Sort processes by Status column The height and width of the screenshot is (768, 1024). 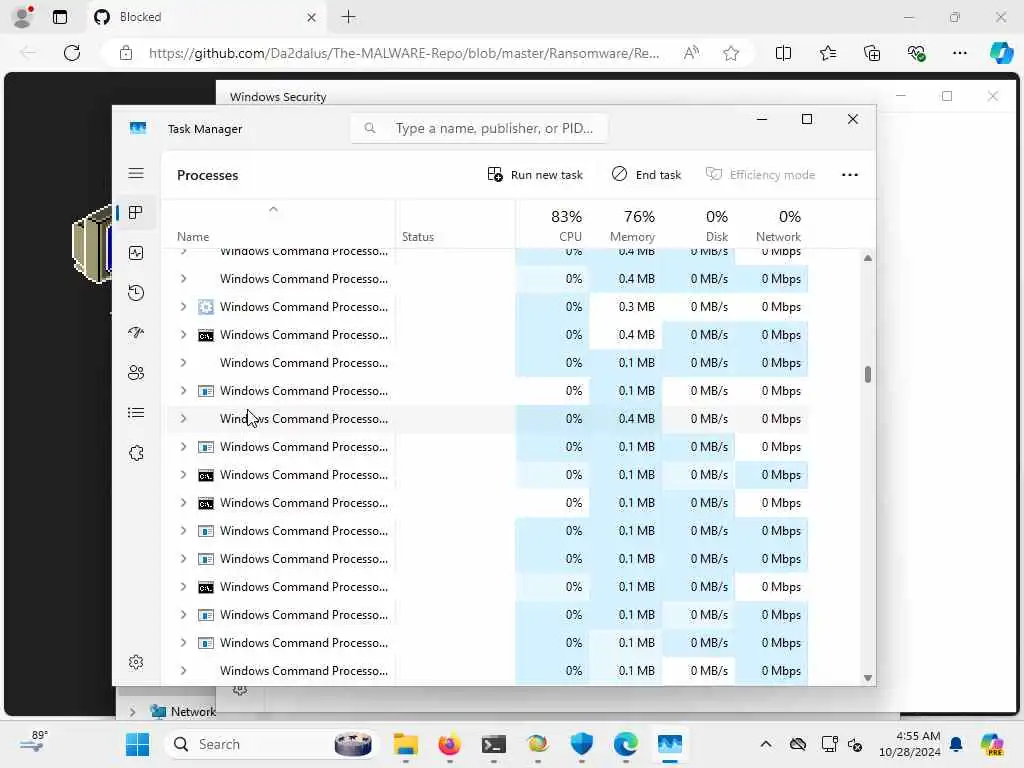pyautogui.click(x=455, y=225)
